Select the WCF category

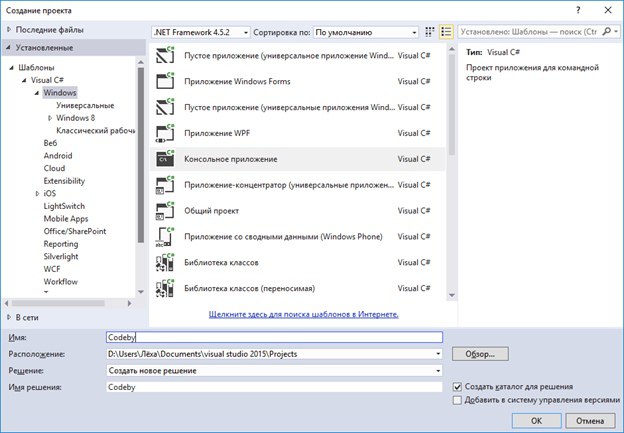(x=52, y=269)
